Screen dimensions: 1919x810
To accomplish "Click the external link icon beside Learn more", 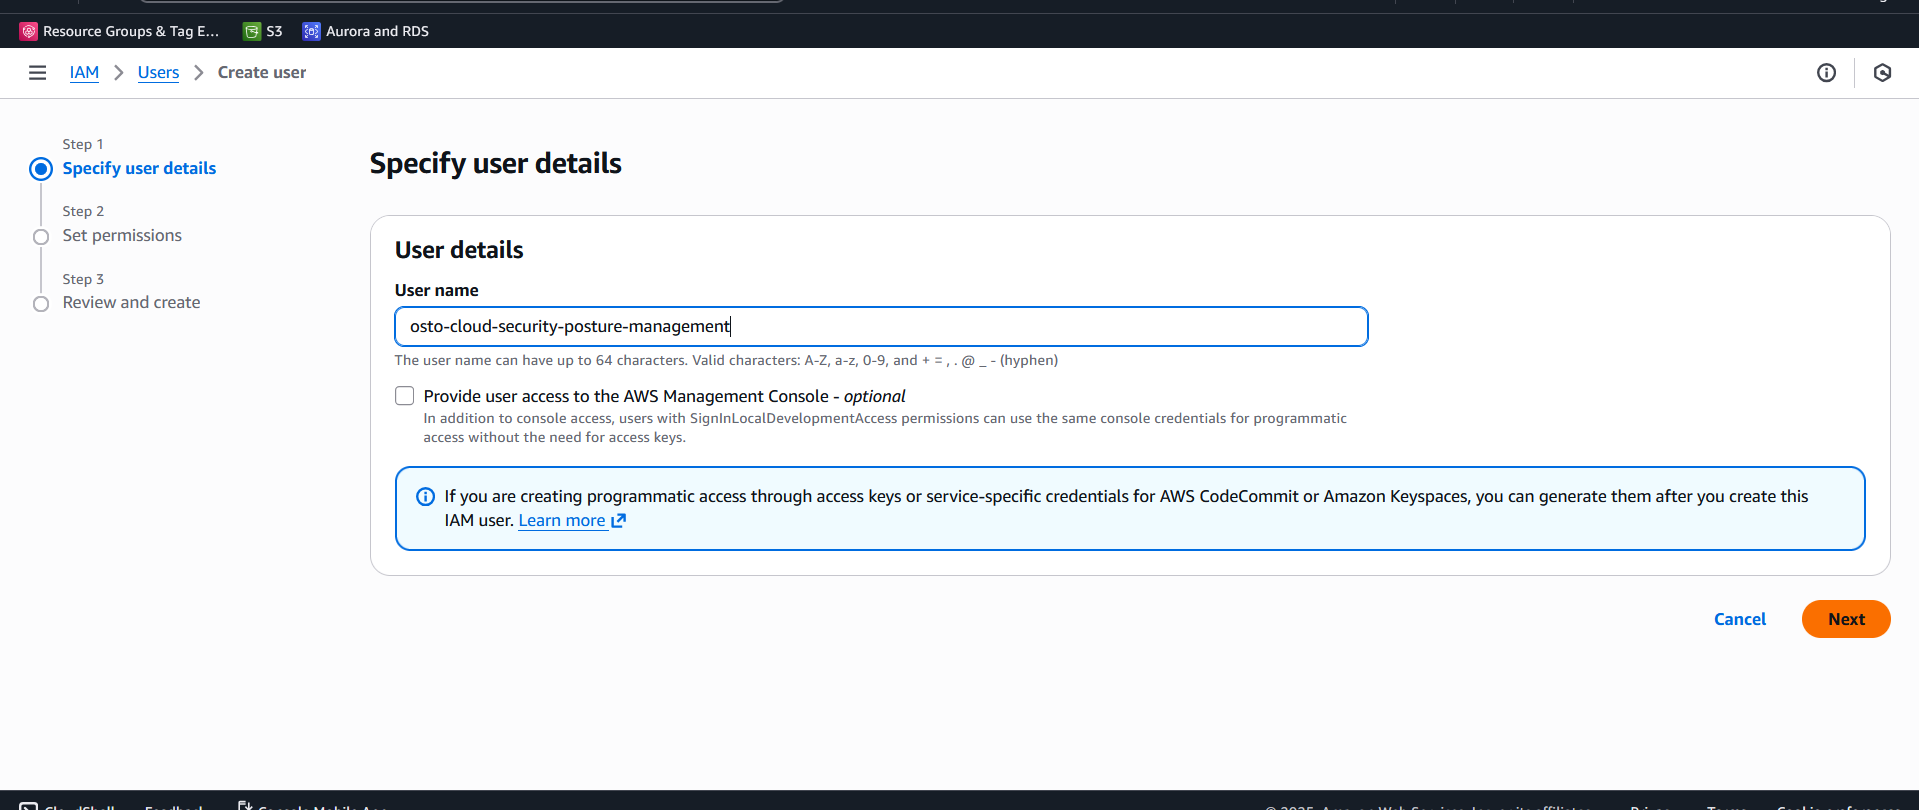I will (x=619, y=521).
